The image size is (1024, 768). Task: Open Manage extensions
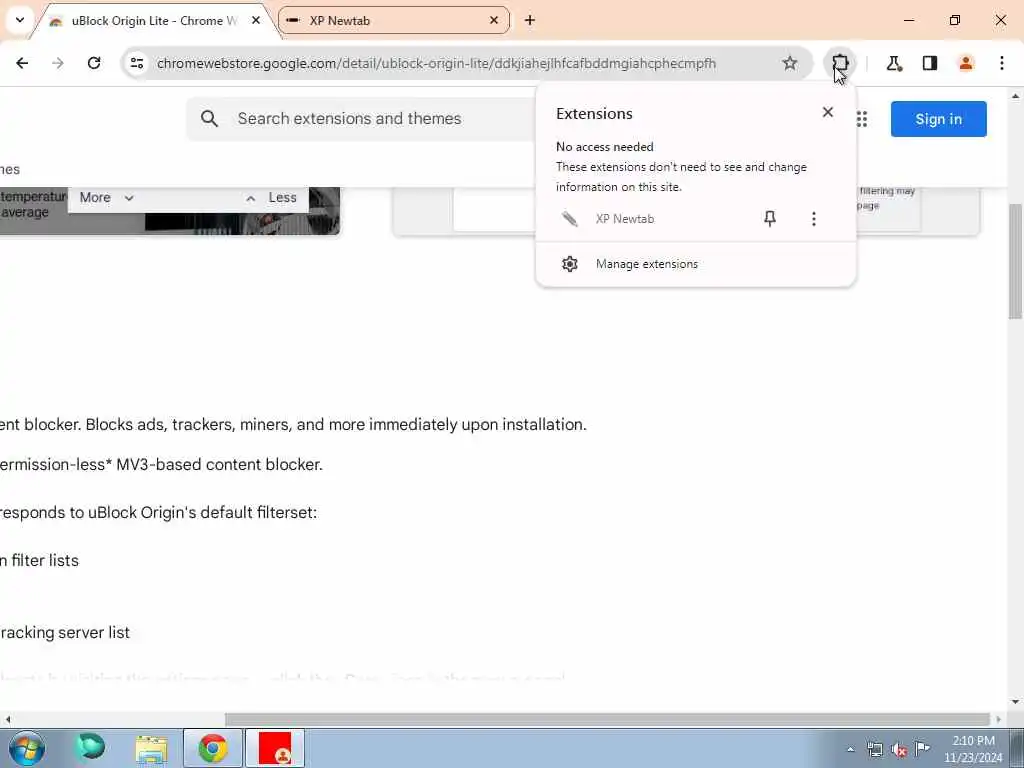click(x=696, y=264)
